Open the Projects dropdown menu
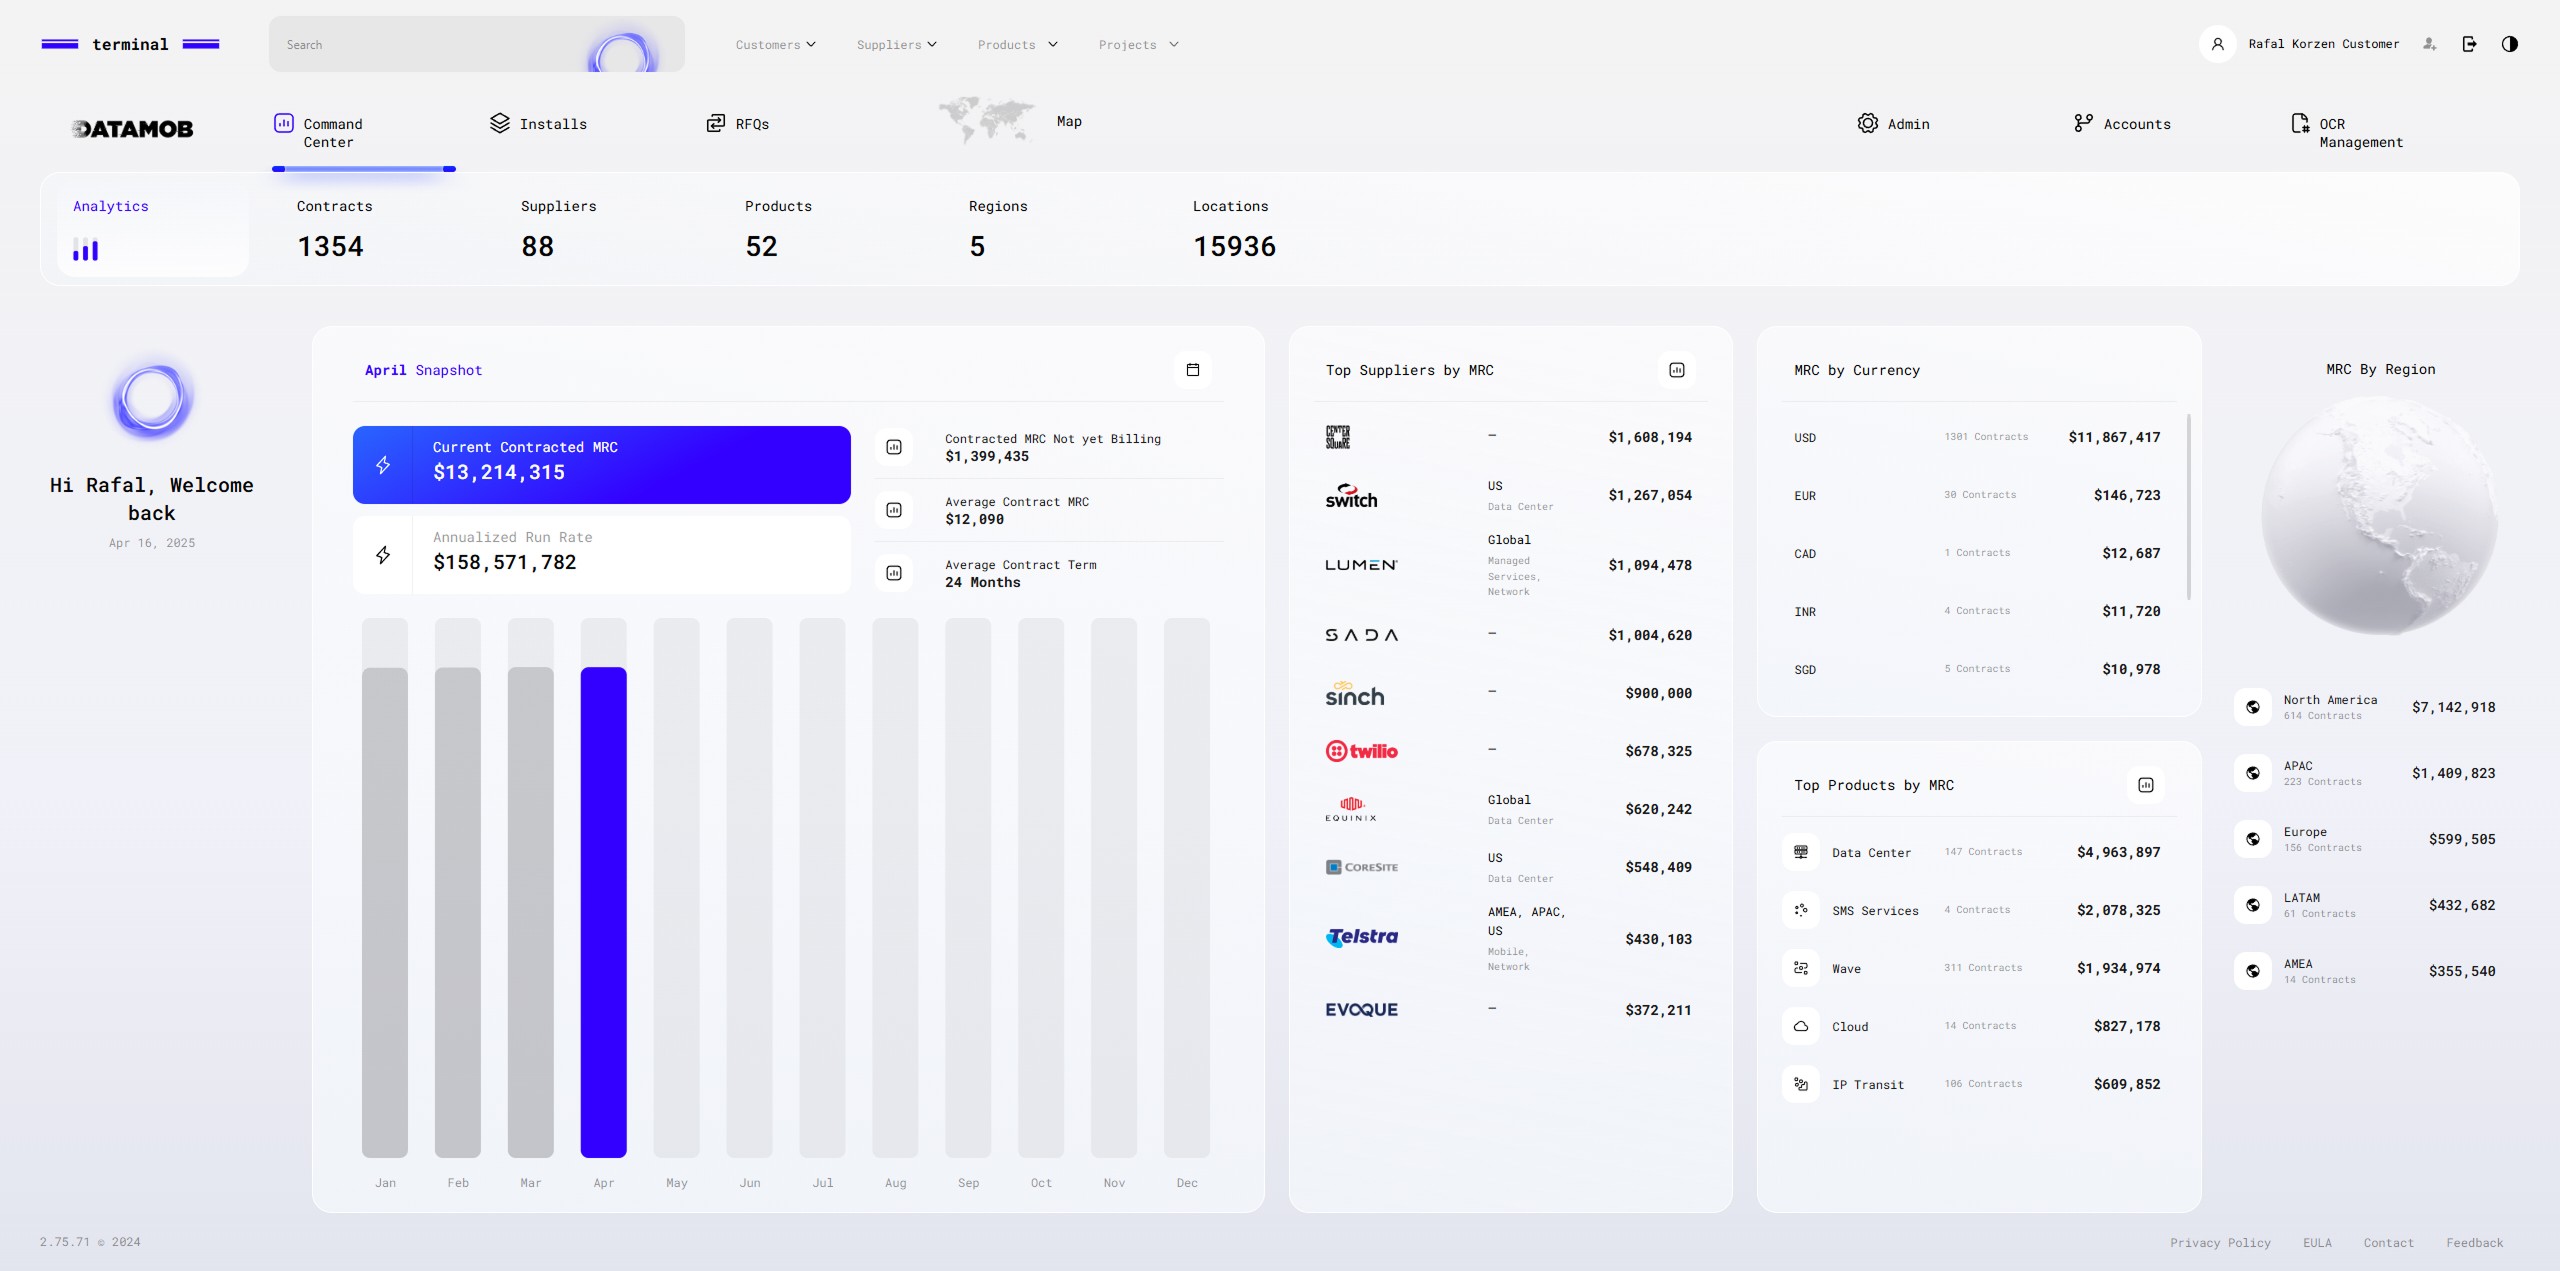This screenshot has height=1271, width=2560. click(1138, 45)
